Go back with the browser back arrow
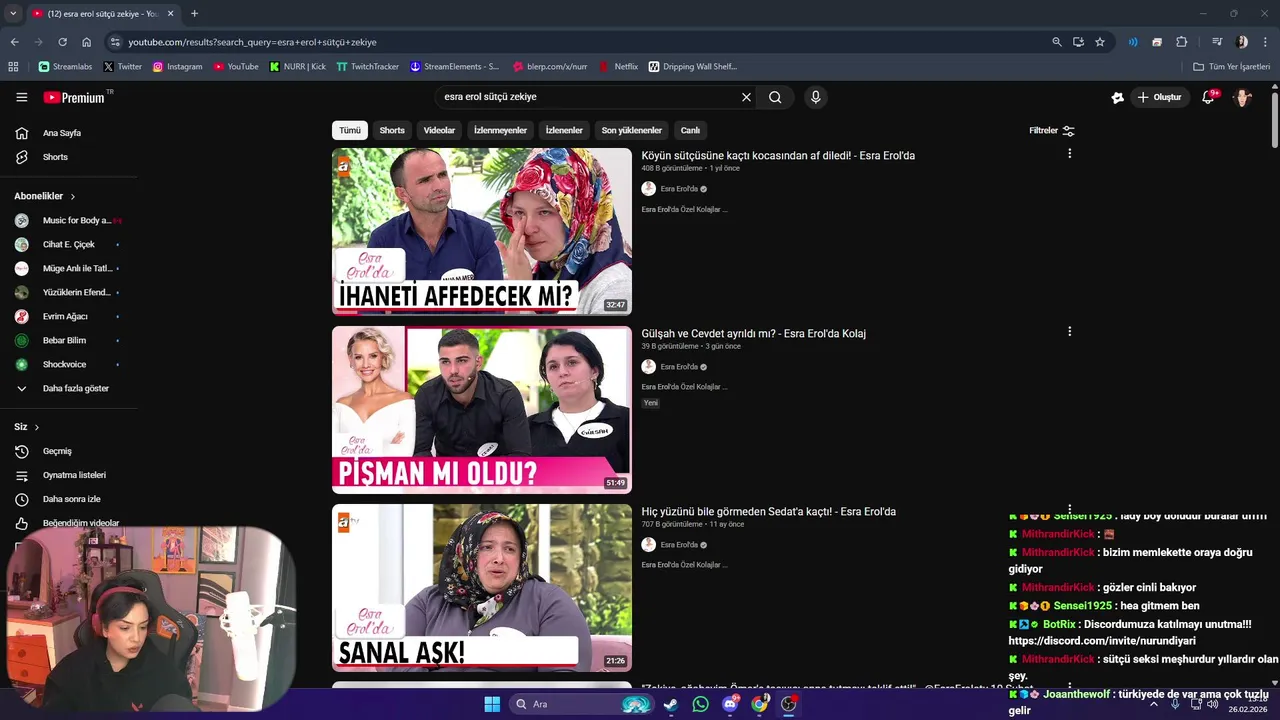Viewport: 1280px width, 720px height. [14, 42]
